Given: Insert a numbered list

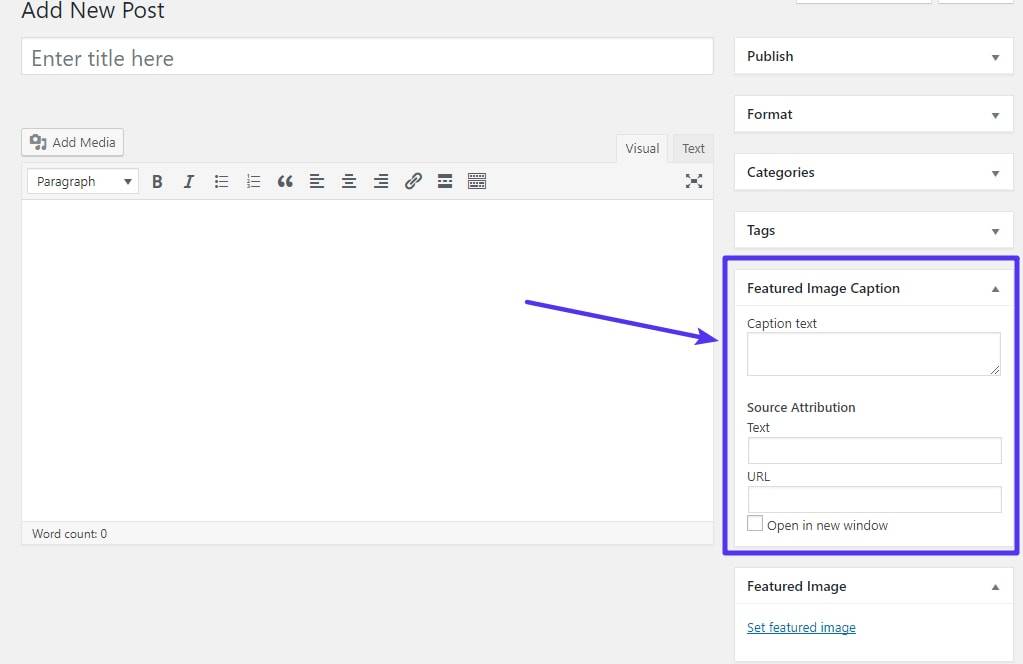Looking at the screenshot, I should (x=253, y=181).
